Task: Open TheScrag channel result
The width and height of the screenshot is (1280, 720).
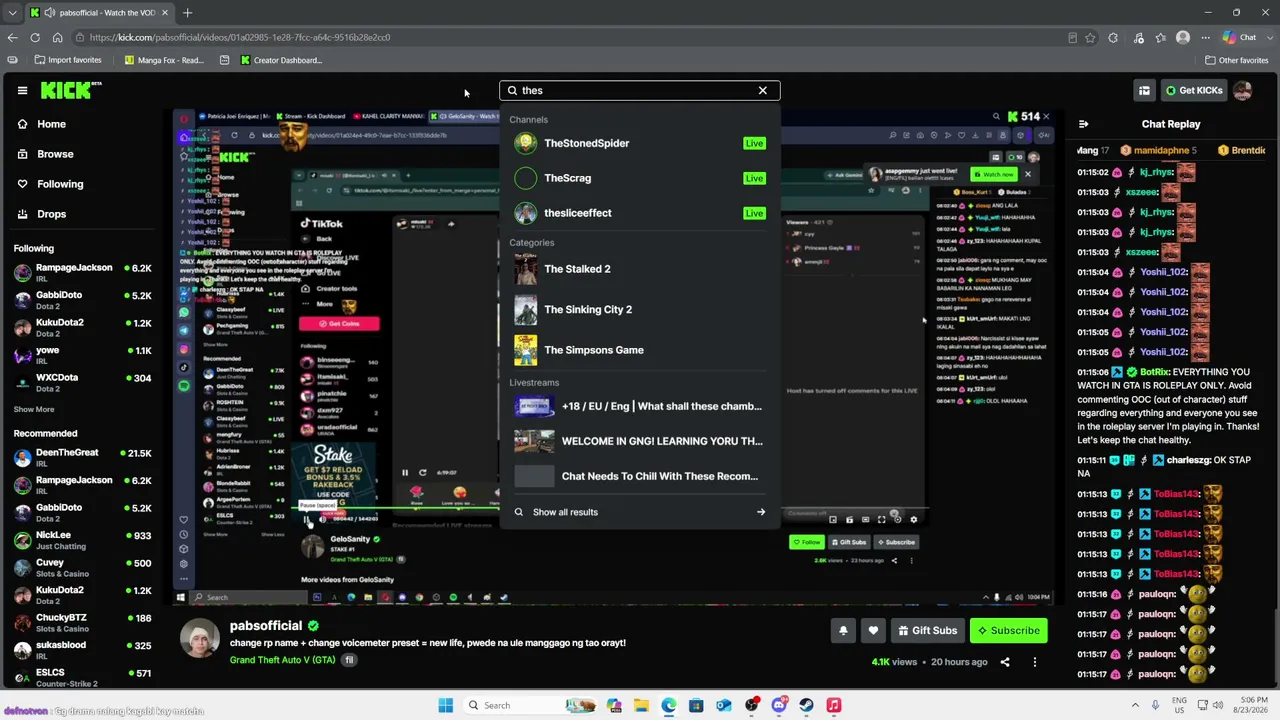Action: pyautogui.click(x=639, y=178)
